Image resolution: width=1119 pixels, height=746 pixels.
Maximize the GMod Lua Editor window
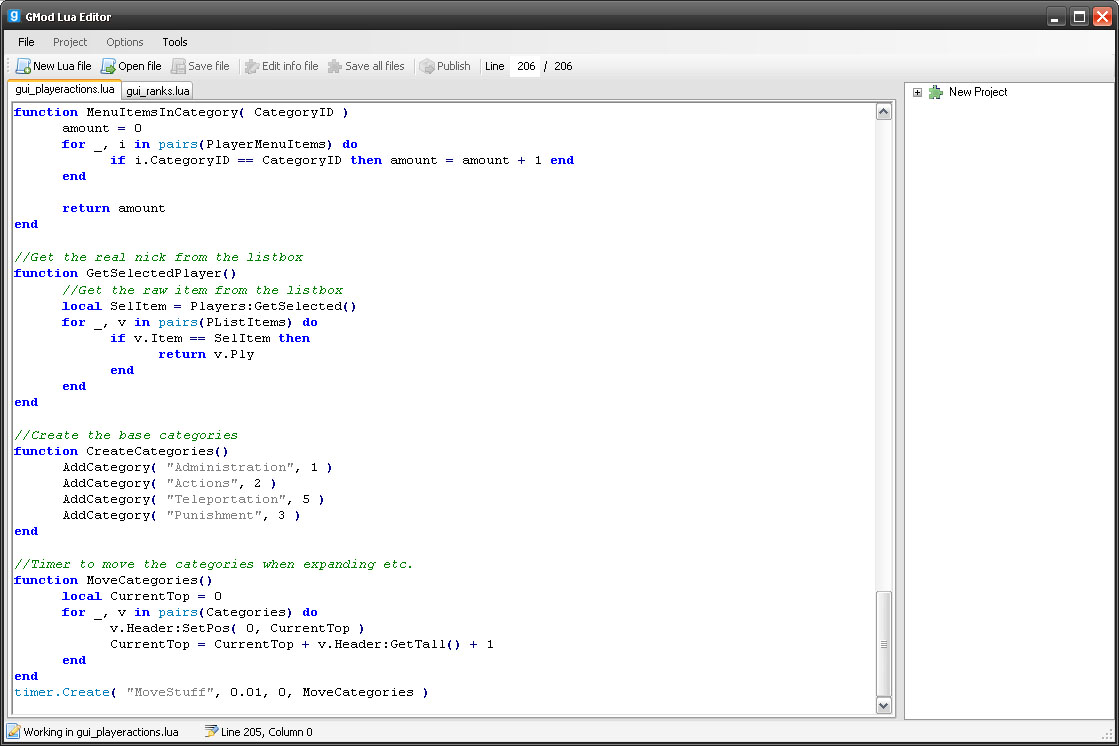pyautogui.click(x=1080, y=16)
